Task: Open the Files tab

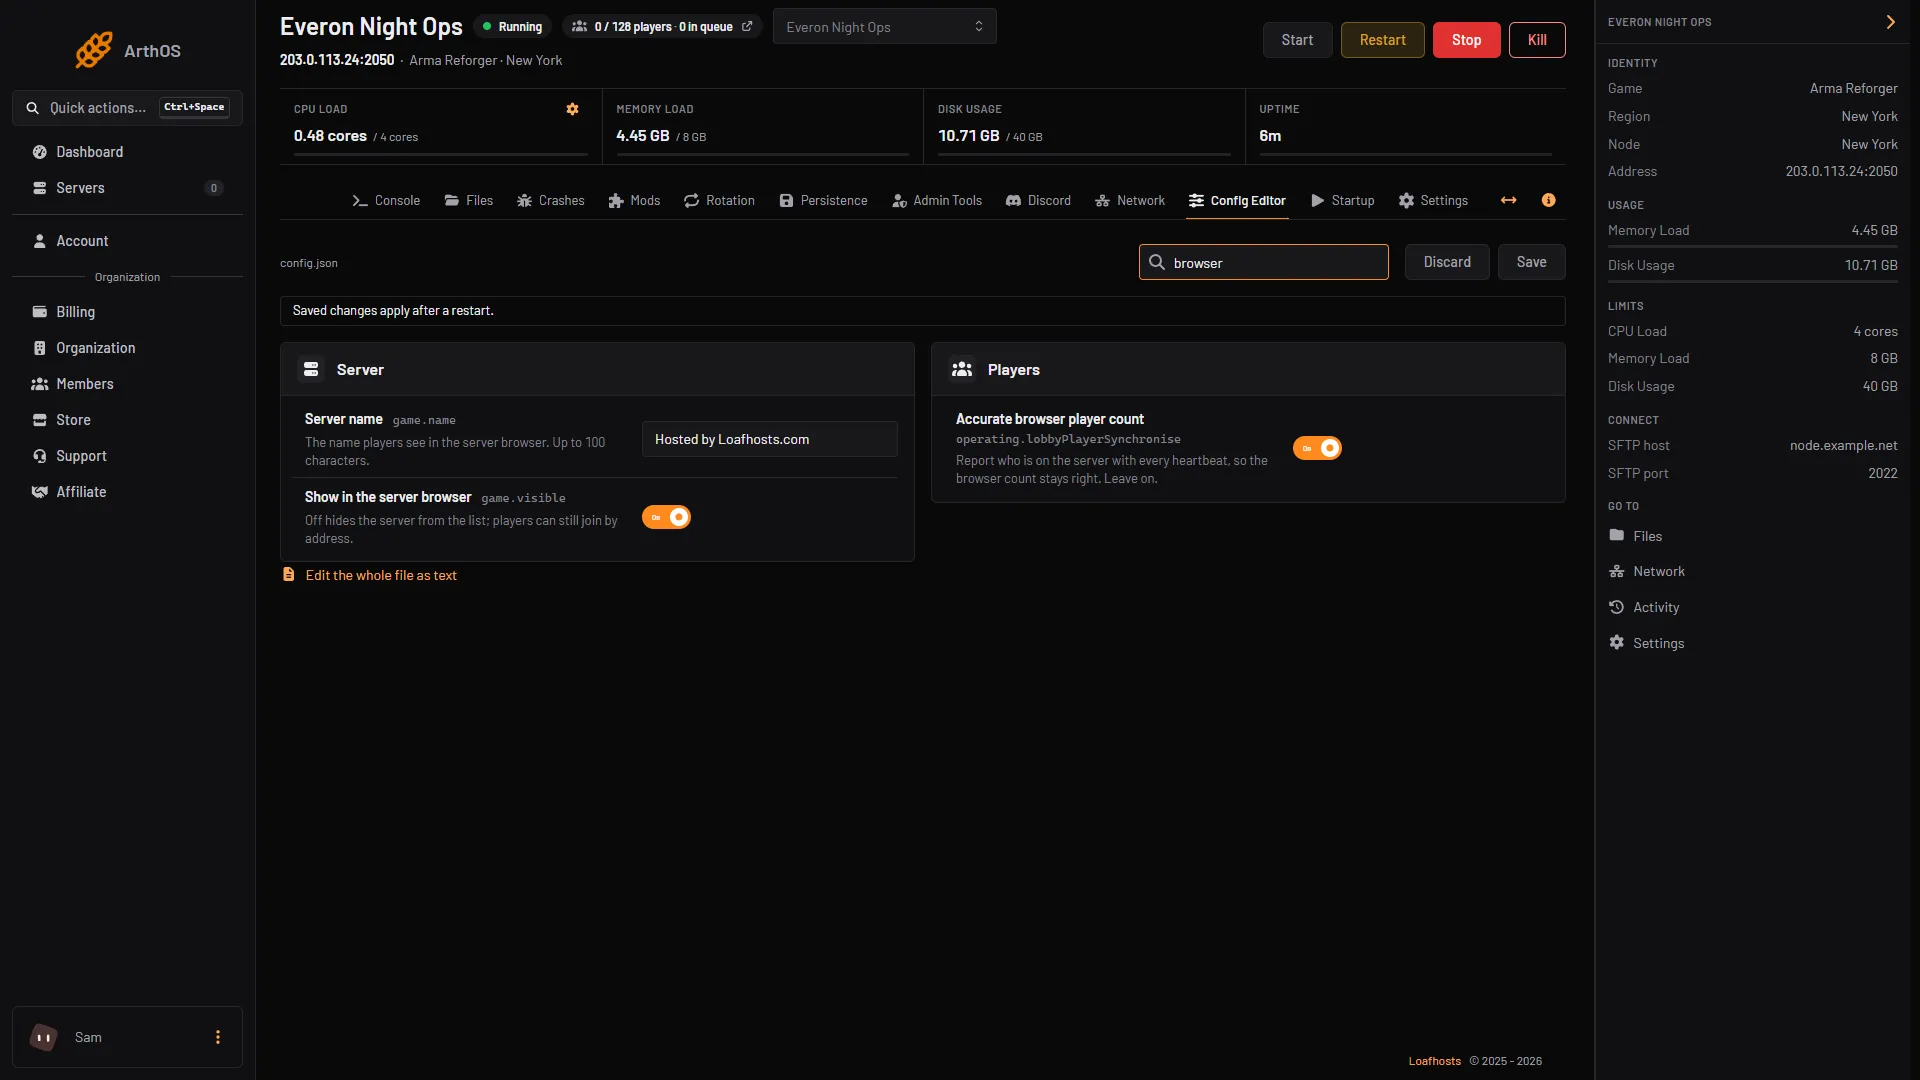Action: pos(469,201)
